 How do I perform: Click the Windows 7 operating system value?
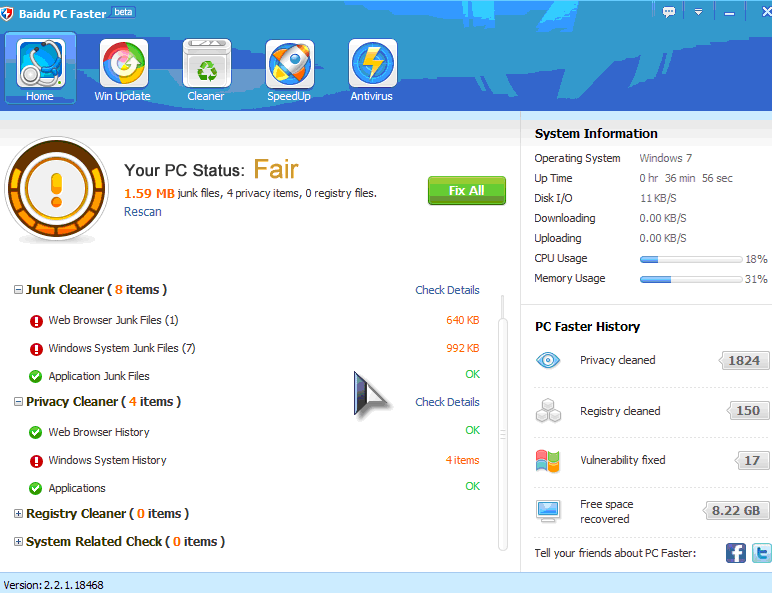(666, 158)
